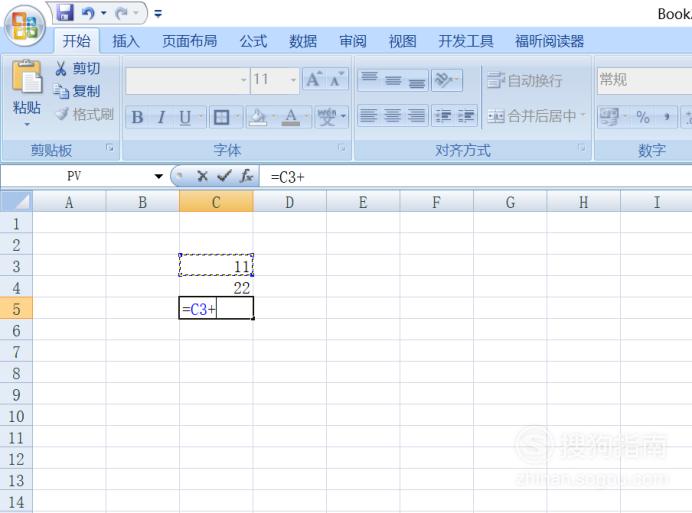
Task: Confirm formula entry with checkmark
Action: 224,177
